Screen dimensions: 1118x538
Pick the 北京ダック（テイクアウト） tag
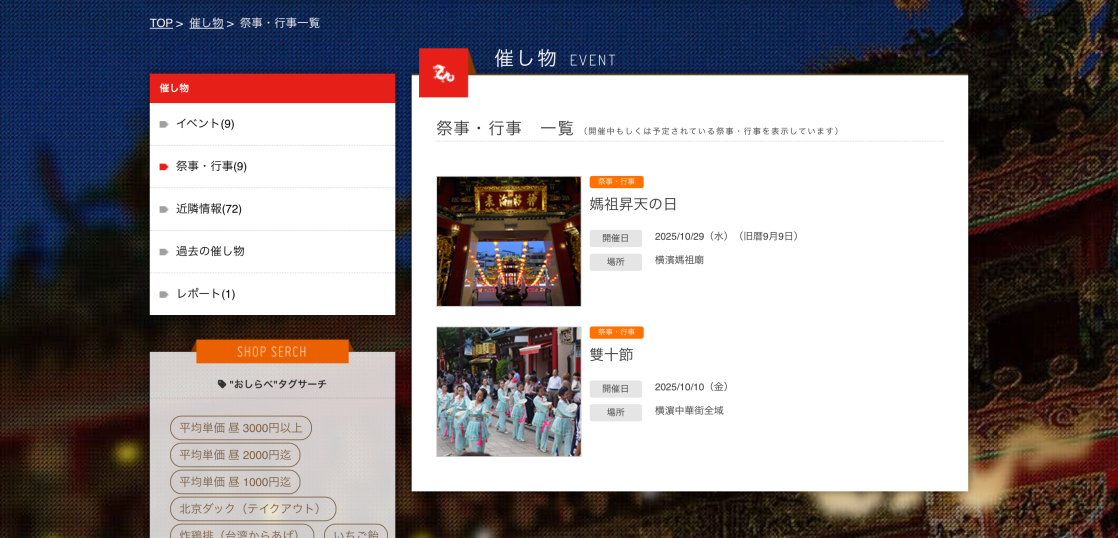coord(252,509)
